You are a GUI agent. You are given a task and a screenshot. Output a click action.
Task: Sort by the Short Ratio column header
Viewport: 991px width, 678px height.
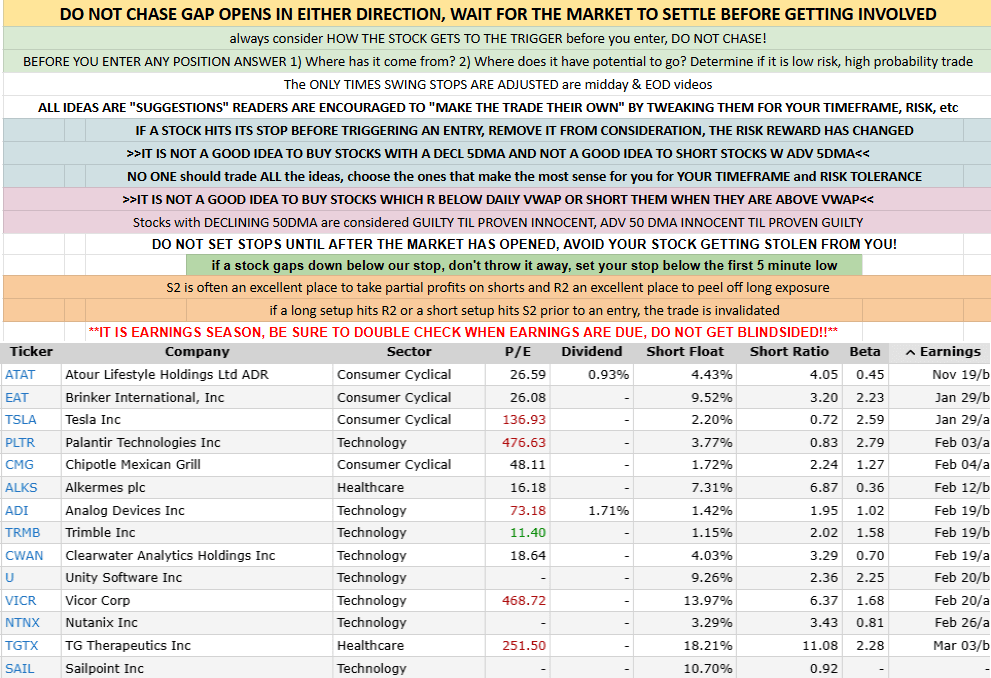click(x=789, y=352)
